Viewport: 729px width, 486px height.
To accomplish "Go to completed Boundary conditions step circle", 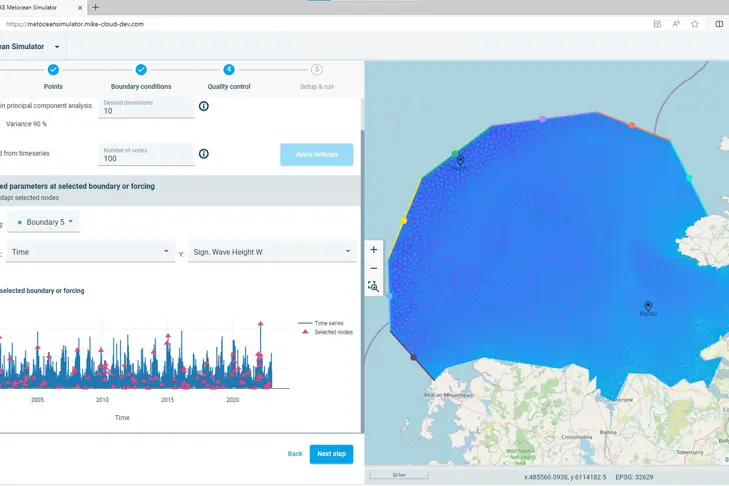I will pyautogui.click(x=141, y=70).
